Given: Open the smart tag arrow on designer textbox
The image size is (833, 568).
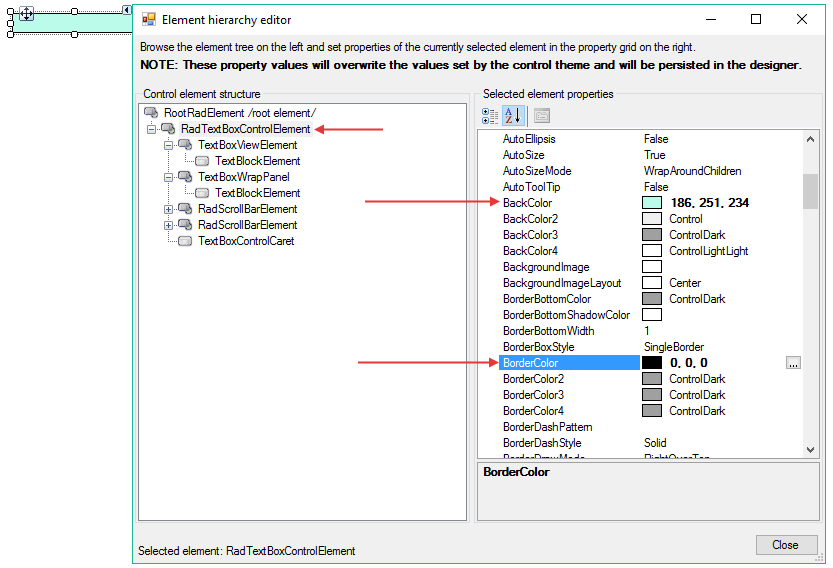Looking at the screenshot, I should pos(126,10).
